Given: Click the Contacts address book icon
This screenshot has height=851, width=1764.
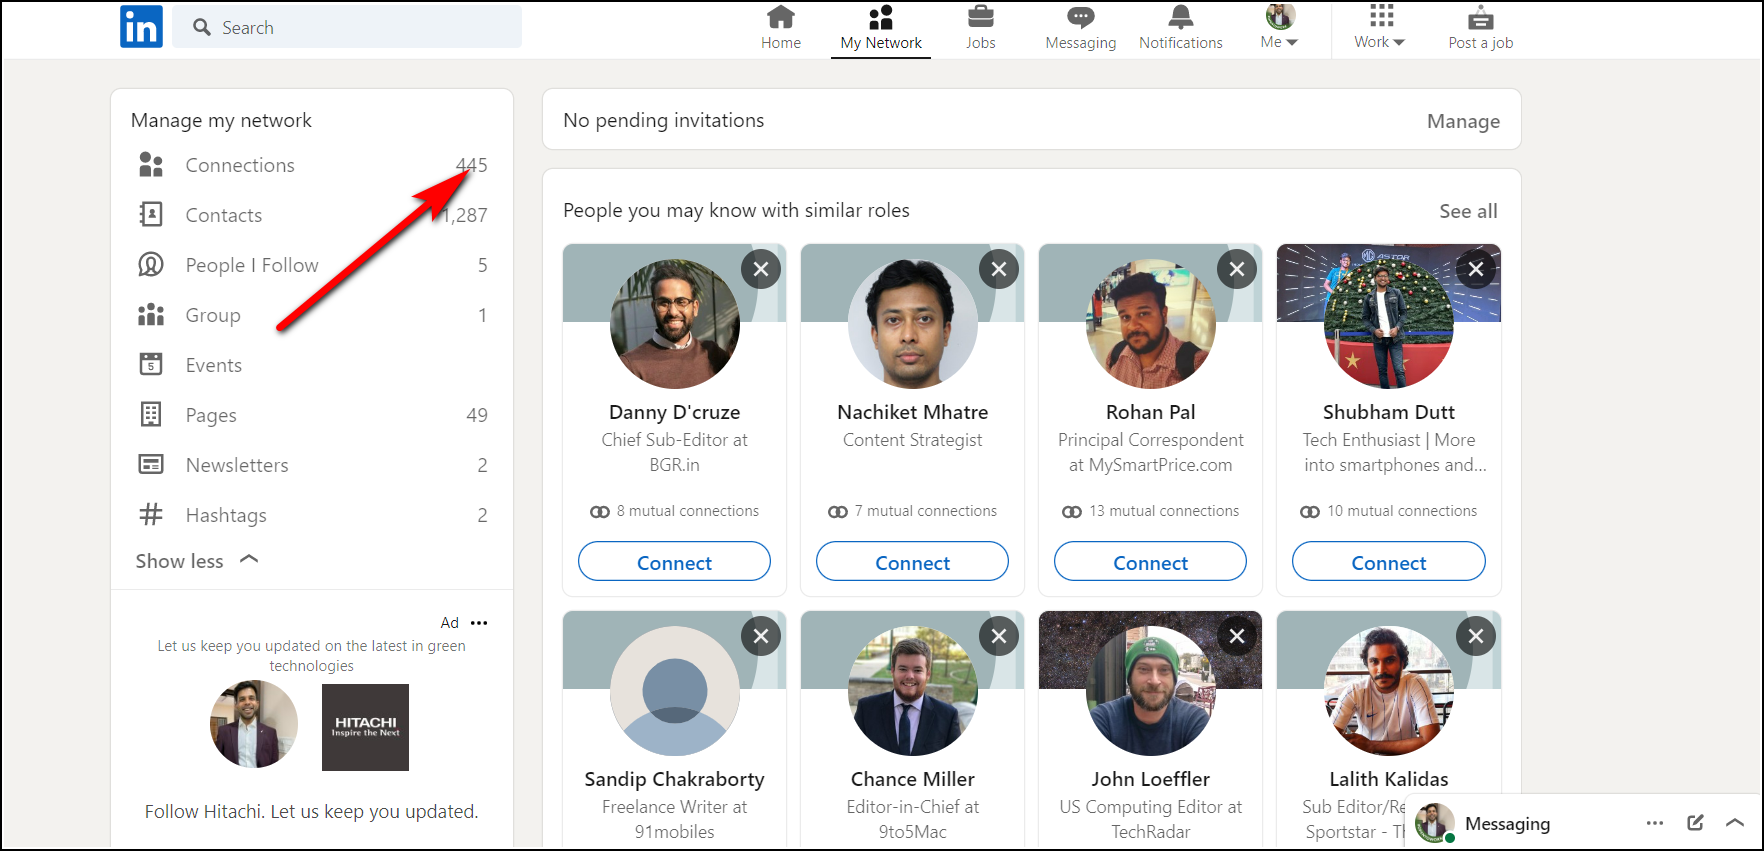Looking at the screenshot, I should click(x=151, y=215).
